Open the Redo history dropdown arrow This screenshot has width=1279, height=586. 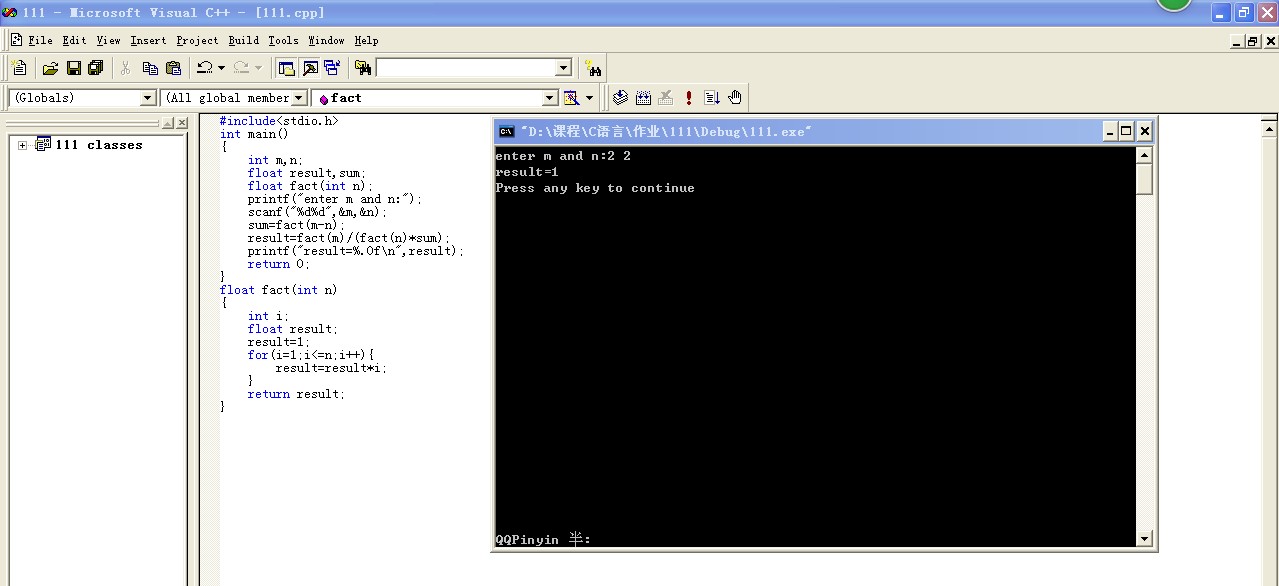click(x=258, y=68)
